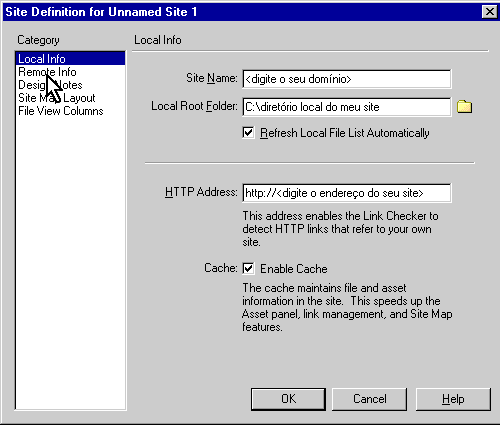Open the Help button
The width and height of the screenshot is (500, 425).
(453, 399)
